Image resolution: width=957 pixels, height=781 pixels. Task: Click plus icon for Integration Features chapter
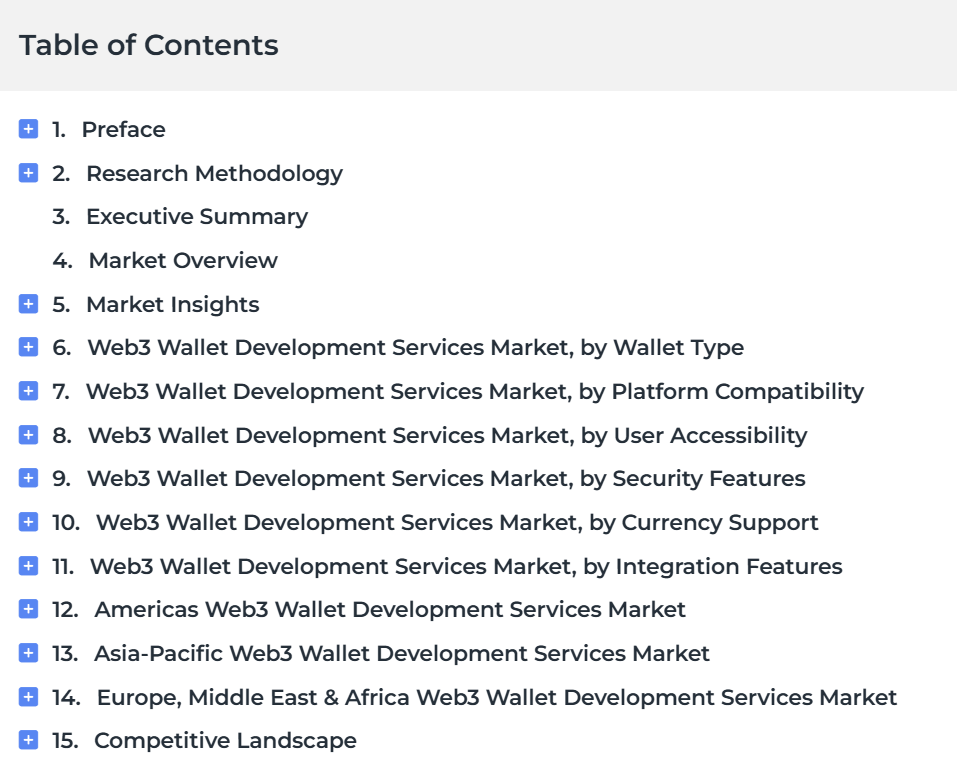[x=28, y=566]
